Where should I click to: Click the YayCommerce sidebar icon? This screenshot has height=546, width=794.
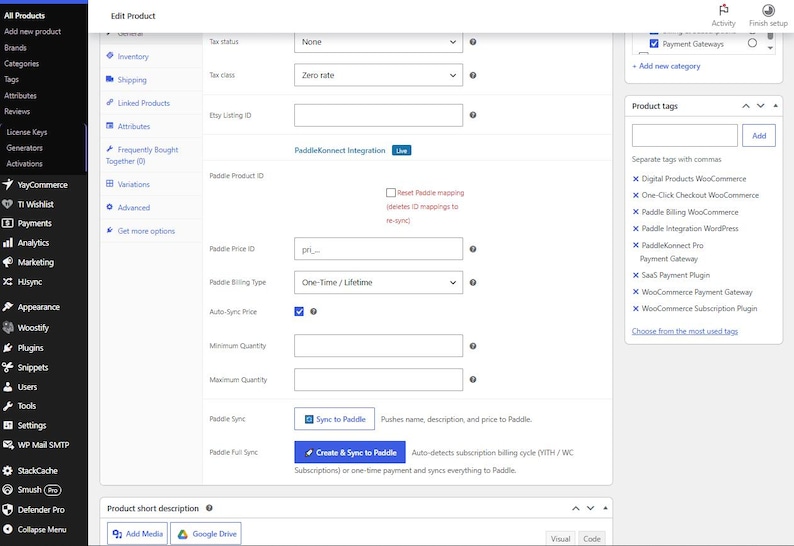[8, 184]
